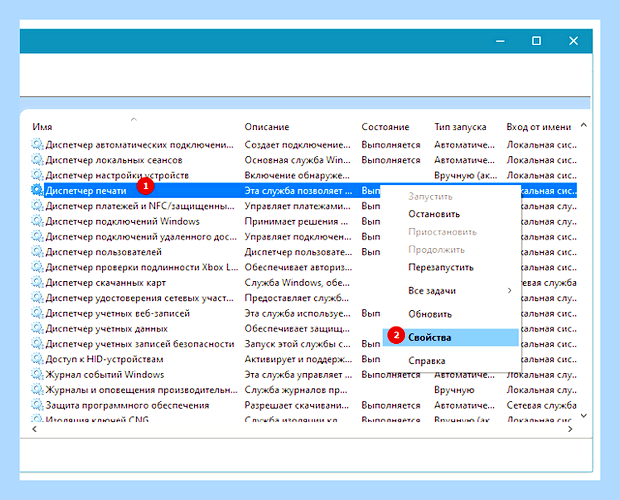Viewport: 620px width, 500px height.
Task: Click gear icon of Журнал событий Windows
Action: click(x=37, y=374)
